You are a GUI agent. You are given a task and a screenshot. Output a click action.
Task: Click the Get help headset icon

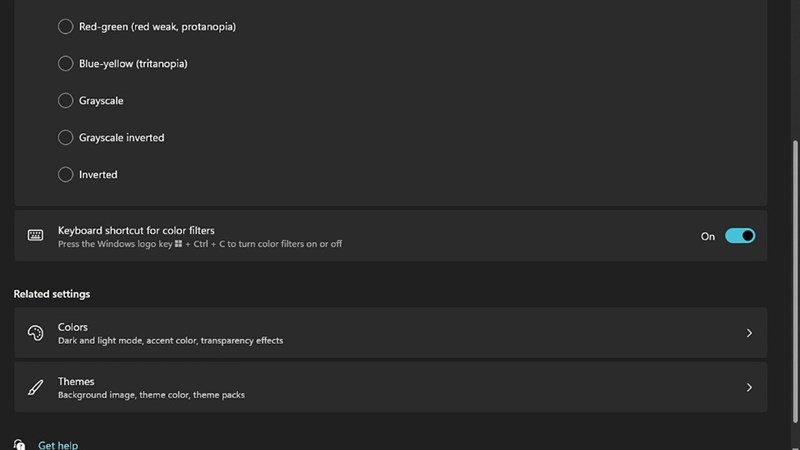(19, 445)
